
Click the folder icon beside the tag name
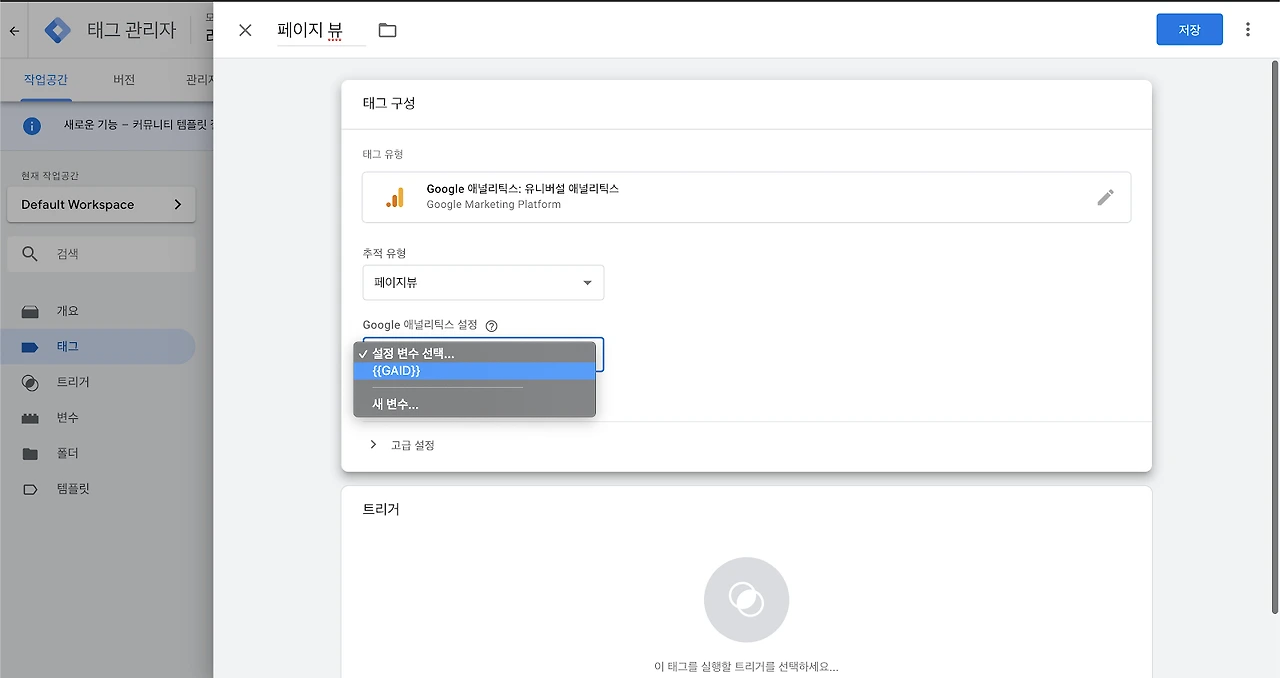click(x=388, y=30)
